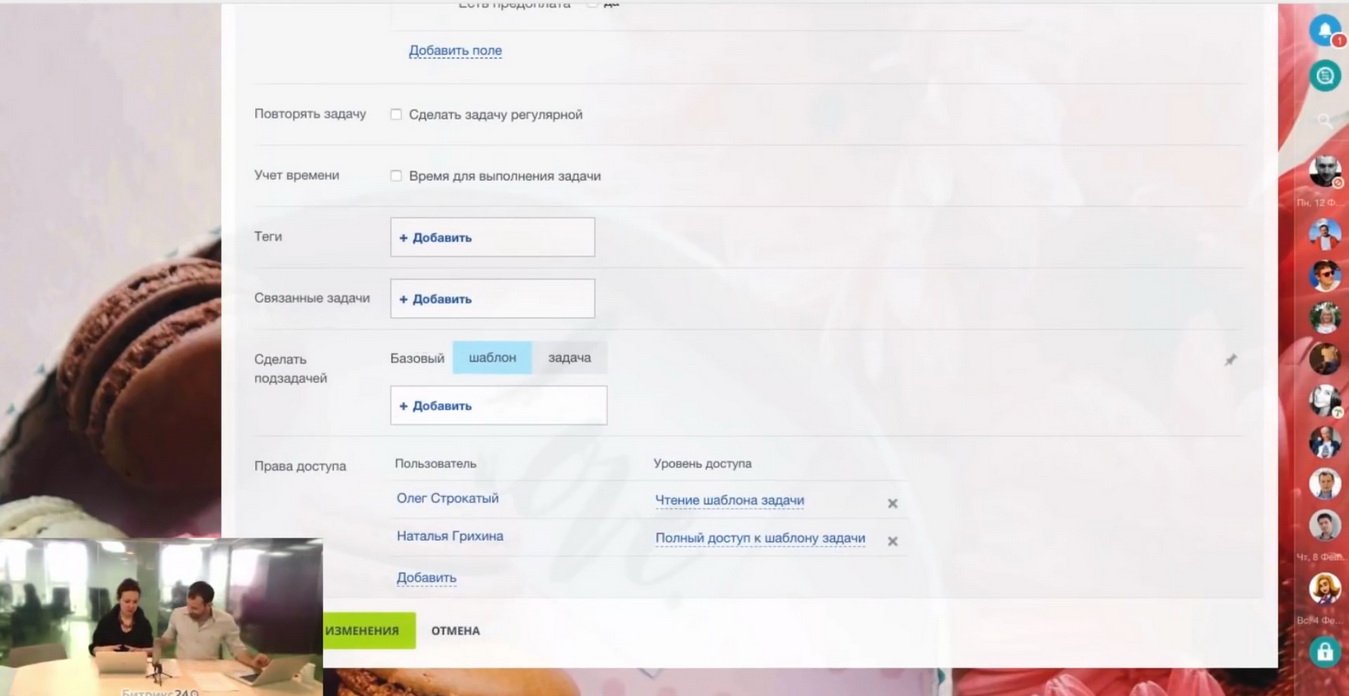The height and width of the screenshot is (696, 1349).
Task: Open 'Чтение шаблона задачи' access level dropdown
Action: tap(729, 500)
